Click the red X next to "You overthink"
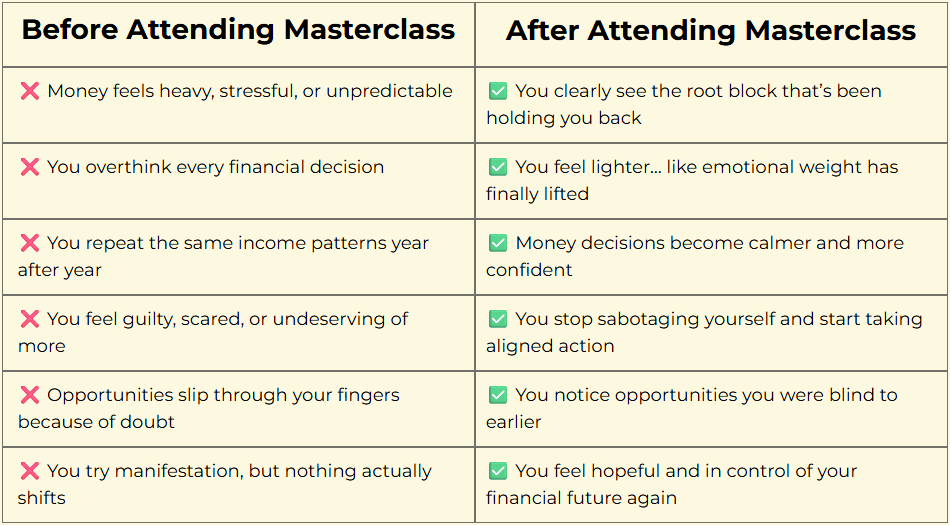950x525 pixels. point(29,168)
